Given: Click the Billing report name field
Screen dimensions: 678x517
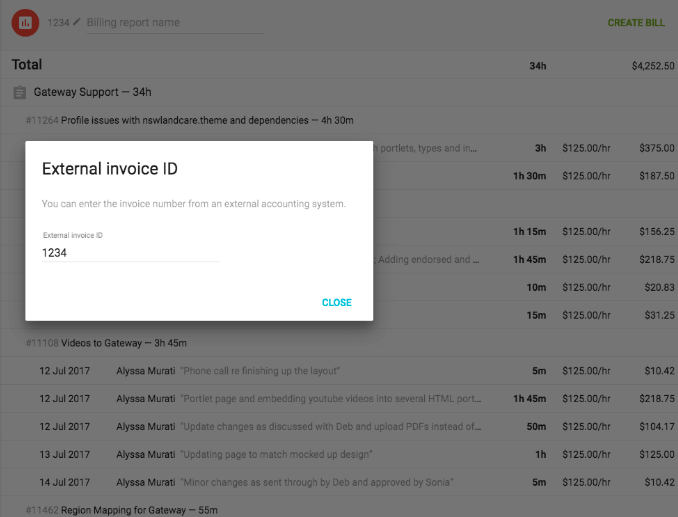Looking at the screenshot, I should (x=175, y=22).
